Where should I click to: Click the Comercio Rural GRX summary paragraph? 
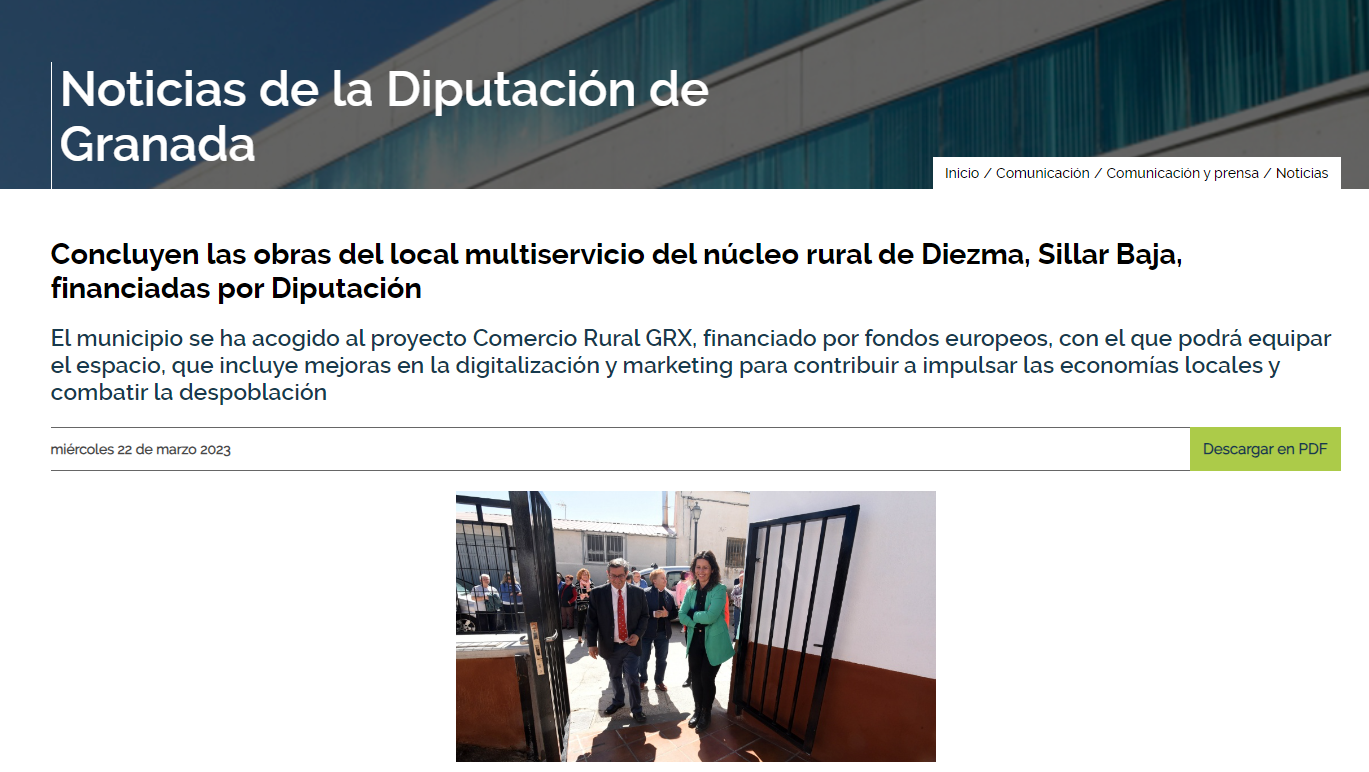690,365
